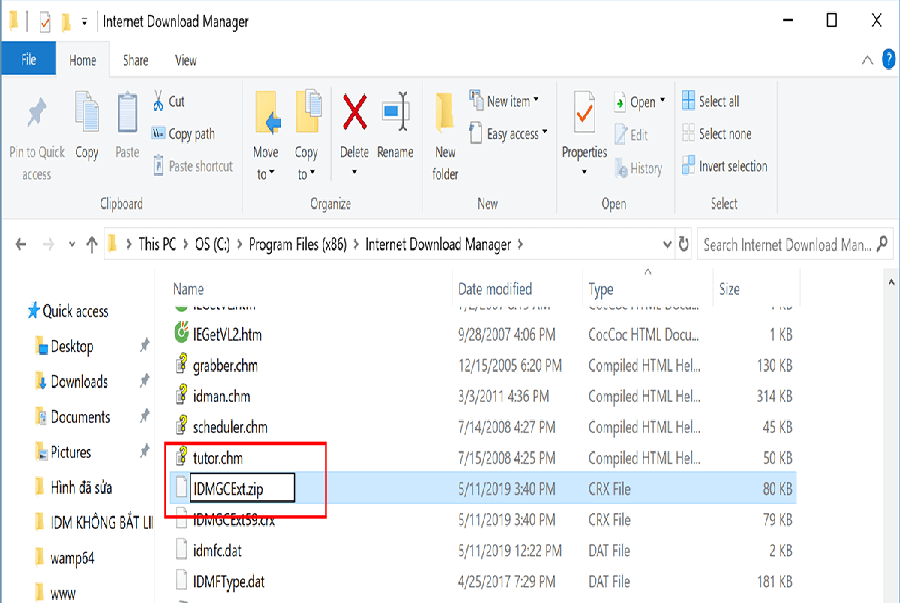Click the scrollbar up arrow in file list
900x603 pixels.
891,282
